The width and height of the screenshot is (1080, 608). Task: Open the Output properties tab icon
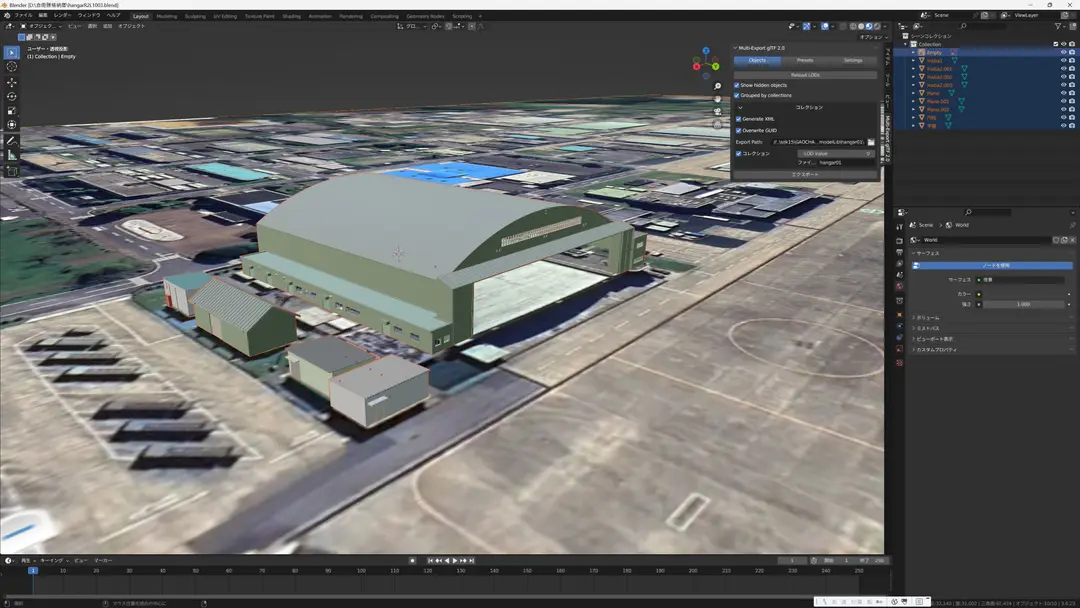pos(900,253)
